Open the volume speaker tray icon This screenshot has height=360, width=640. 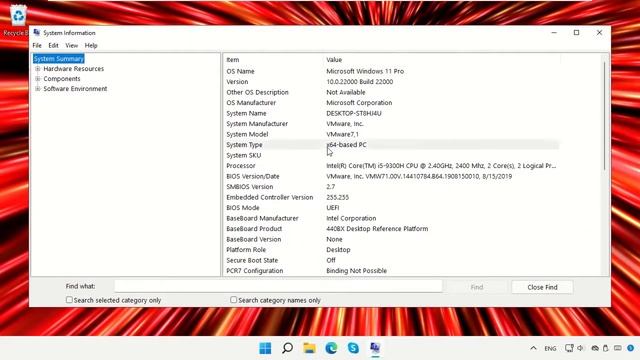tap(580, 348)
